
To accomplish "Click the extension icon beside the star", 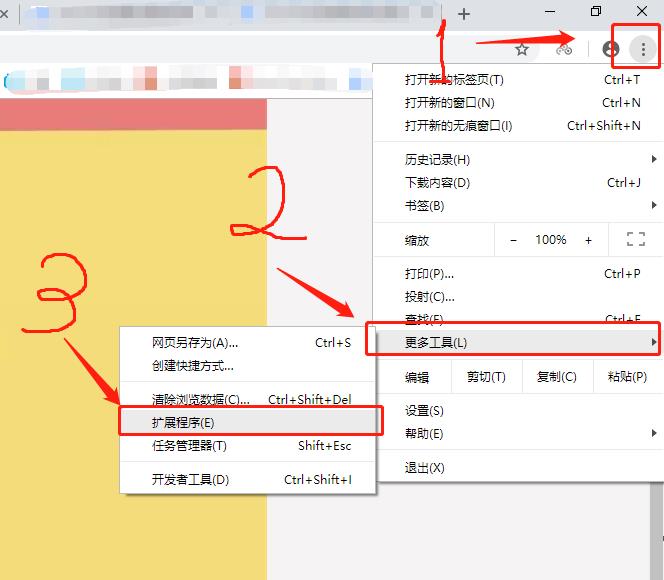I will click(x=565, y=48).
